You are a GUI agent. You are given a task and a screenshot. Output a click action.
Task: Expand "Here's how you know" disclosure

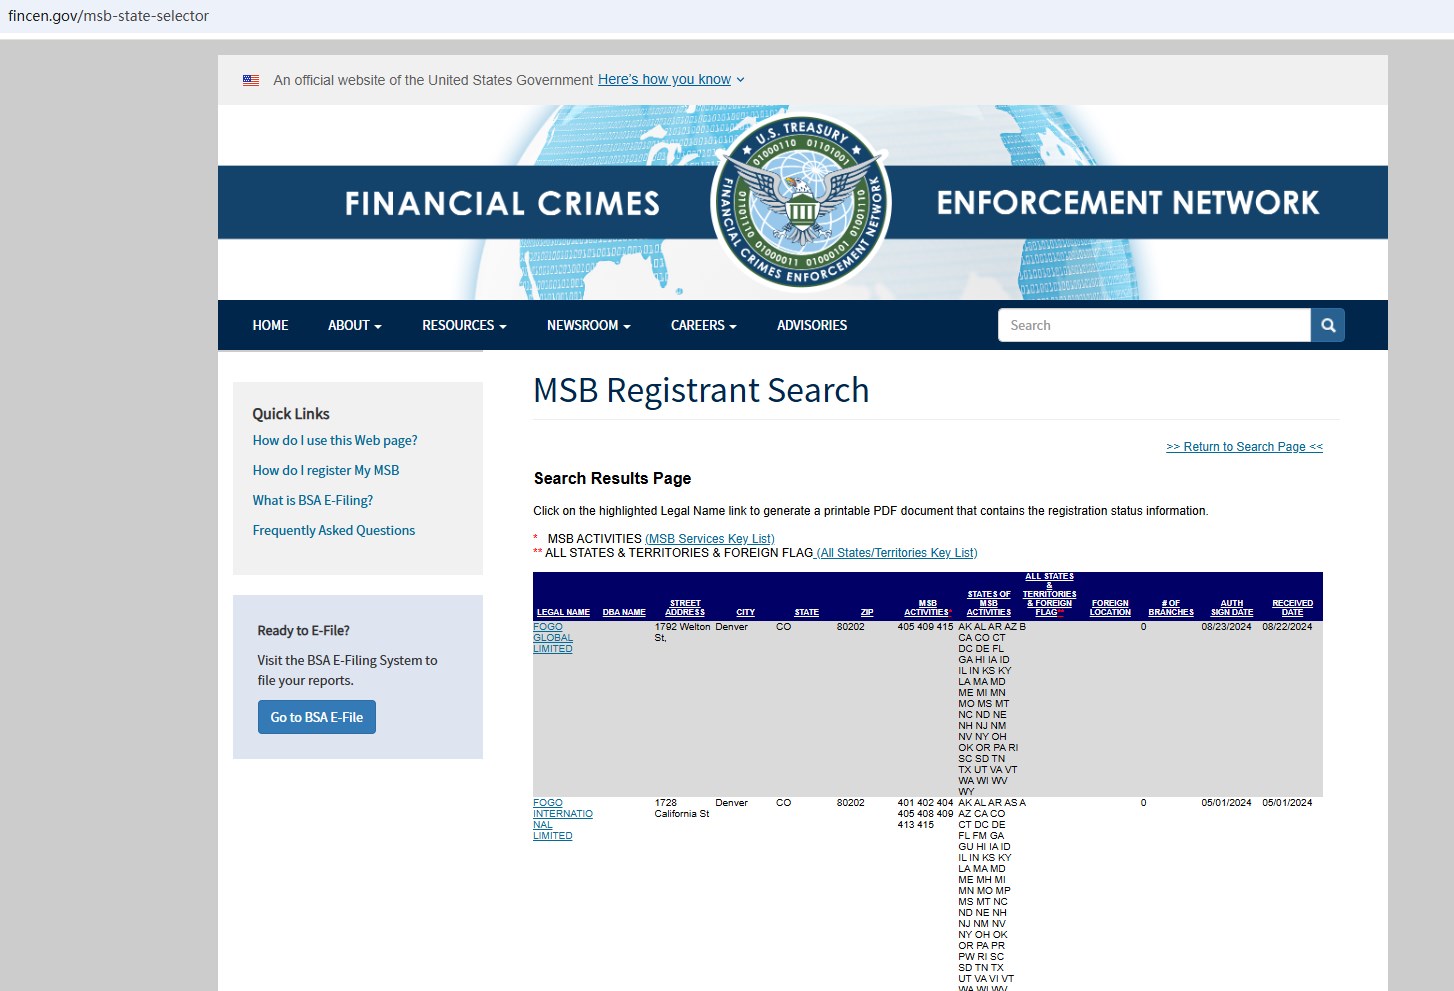click(671, 80)
